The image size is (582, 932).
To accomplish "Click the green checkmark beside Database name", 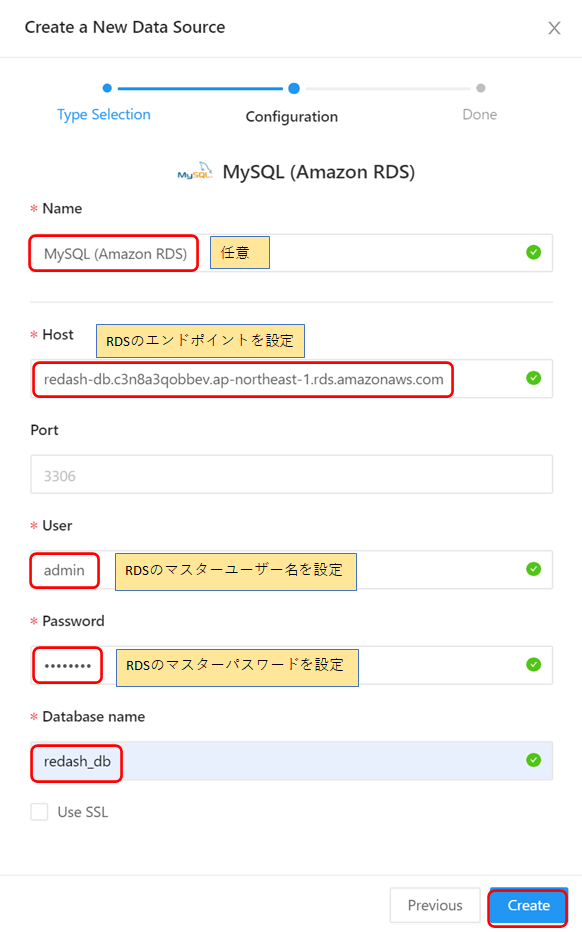I will [534, 761].
